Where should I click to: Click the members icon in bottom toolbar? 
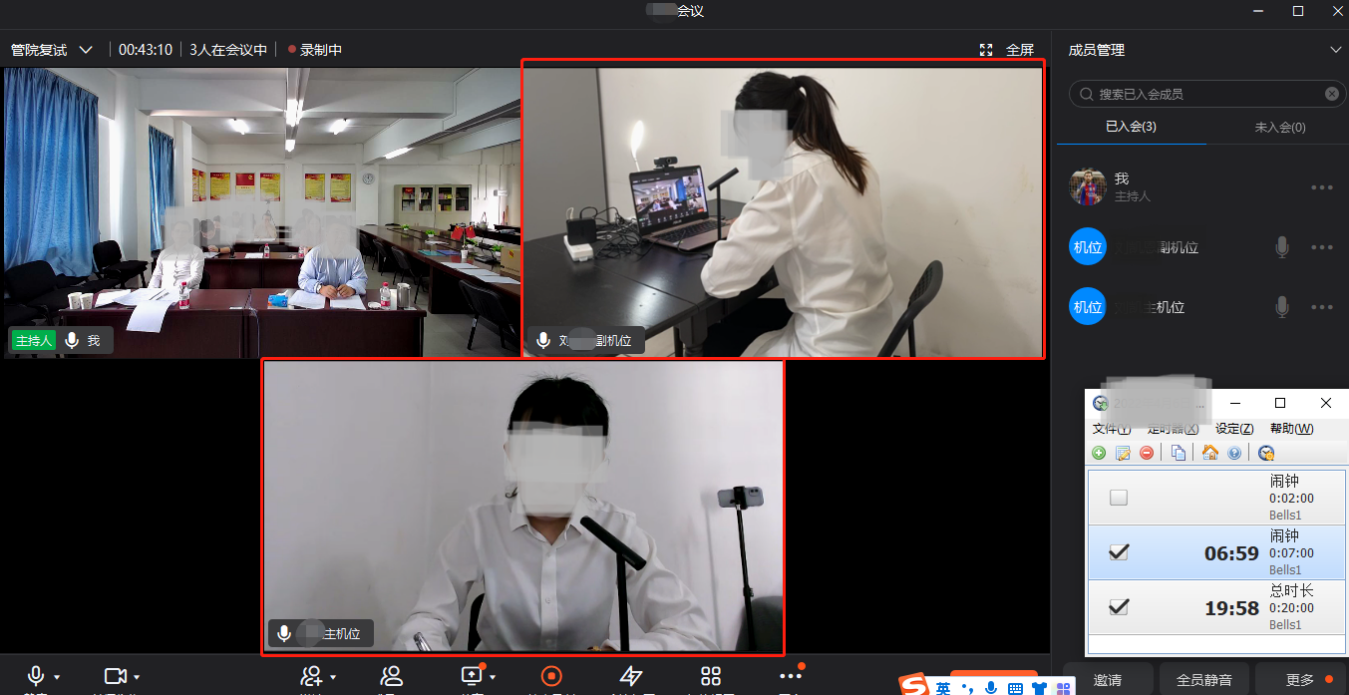coord(391,676)
